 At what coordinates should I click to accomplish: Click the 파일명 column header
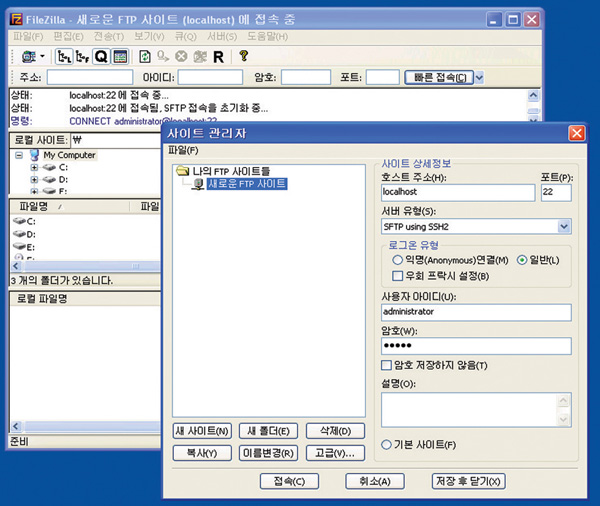click(69, 207)
